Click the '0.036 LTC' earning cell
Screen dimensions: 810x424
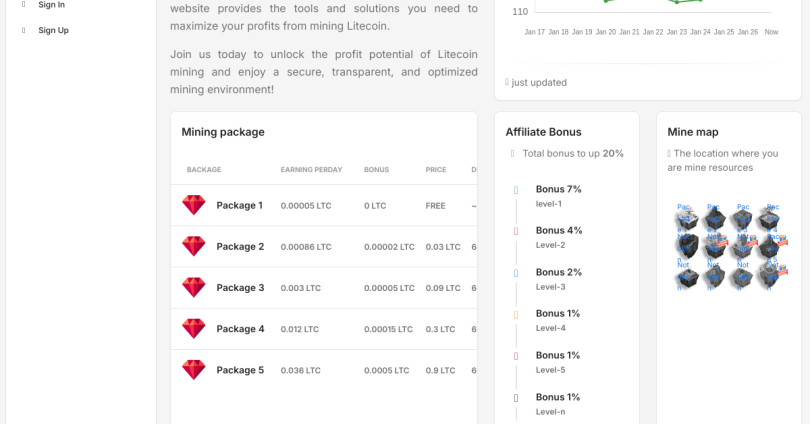[x=301, y=370]
